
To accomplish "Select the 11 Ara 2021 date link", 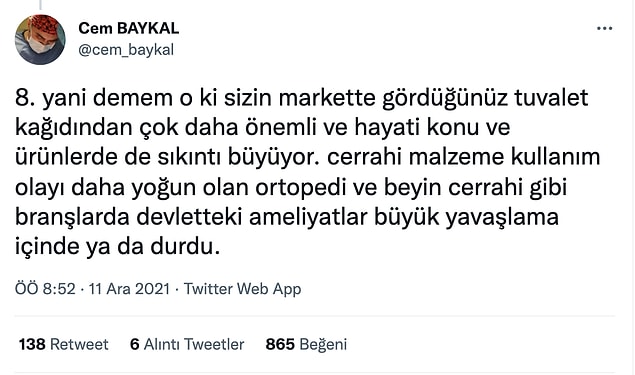I will point(129,289).
